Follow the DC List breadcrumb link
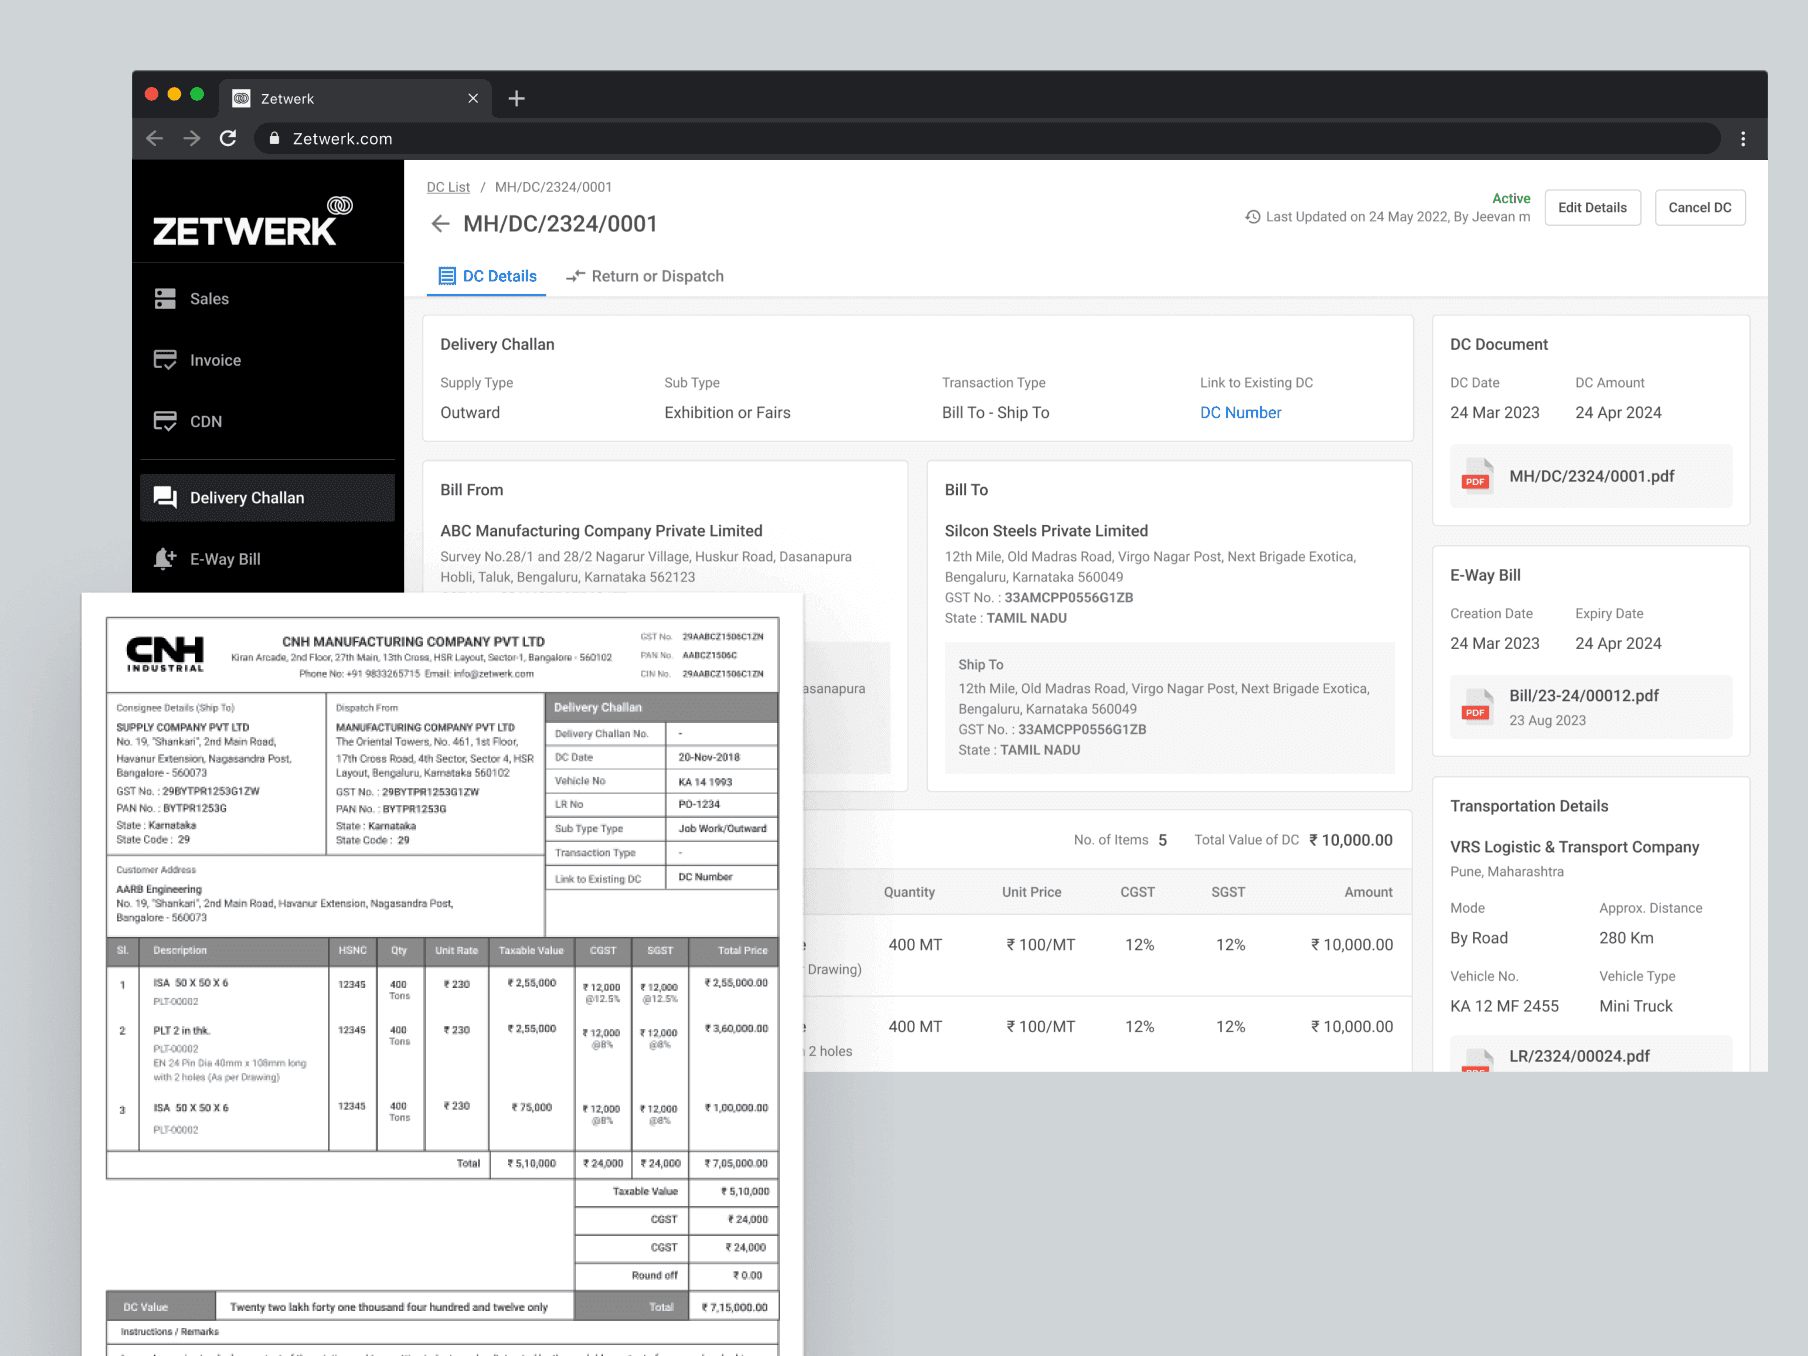1808x1356 pixels. (x=448, y=187)
